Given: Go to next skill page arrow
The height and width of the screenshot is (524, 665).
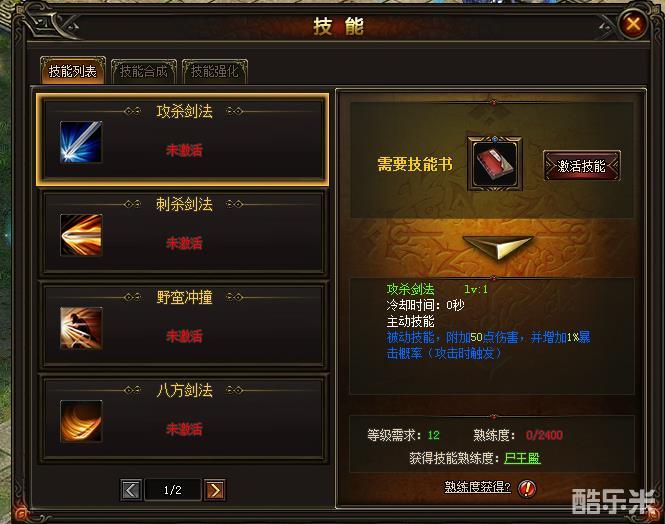Looking at the screenshot, I should pyautogui.click(x=215, y=490).
